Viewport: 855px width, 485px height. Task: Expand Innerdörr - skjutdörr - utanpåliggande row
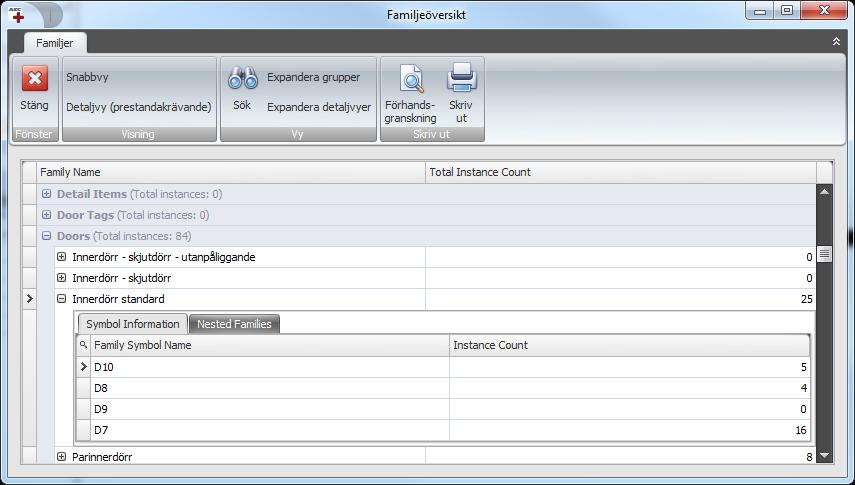(x=62, y=256)
